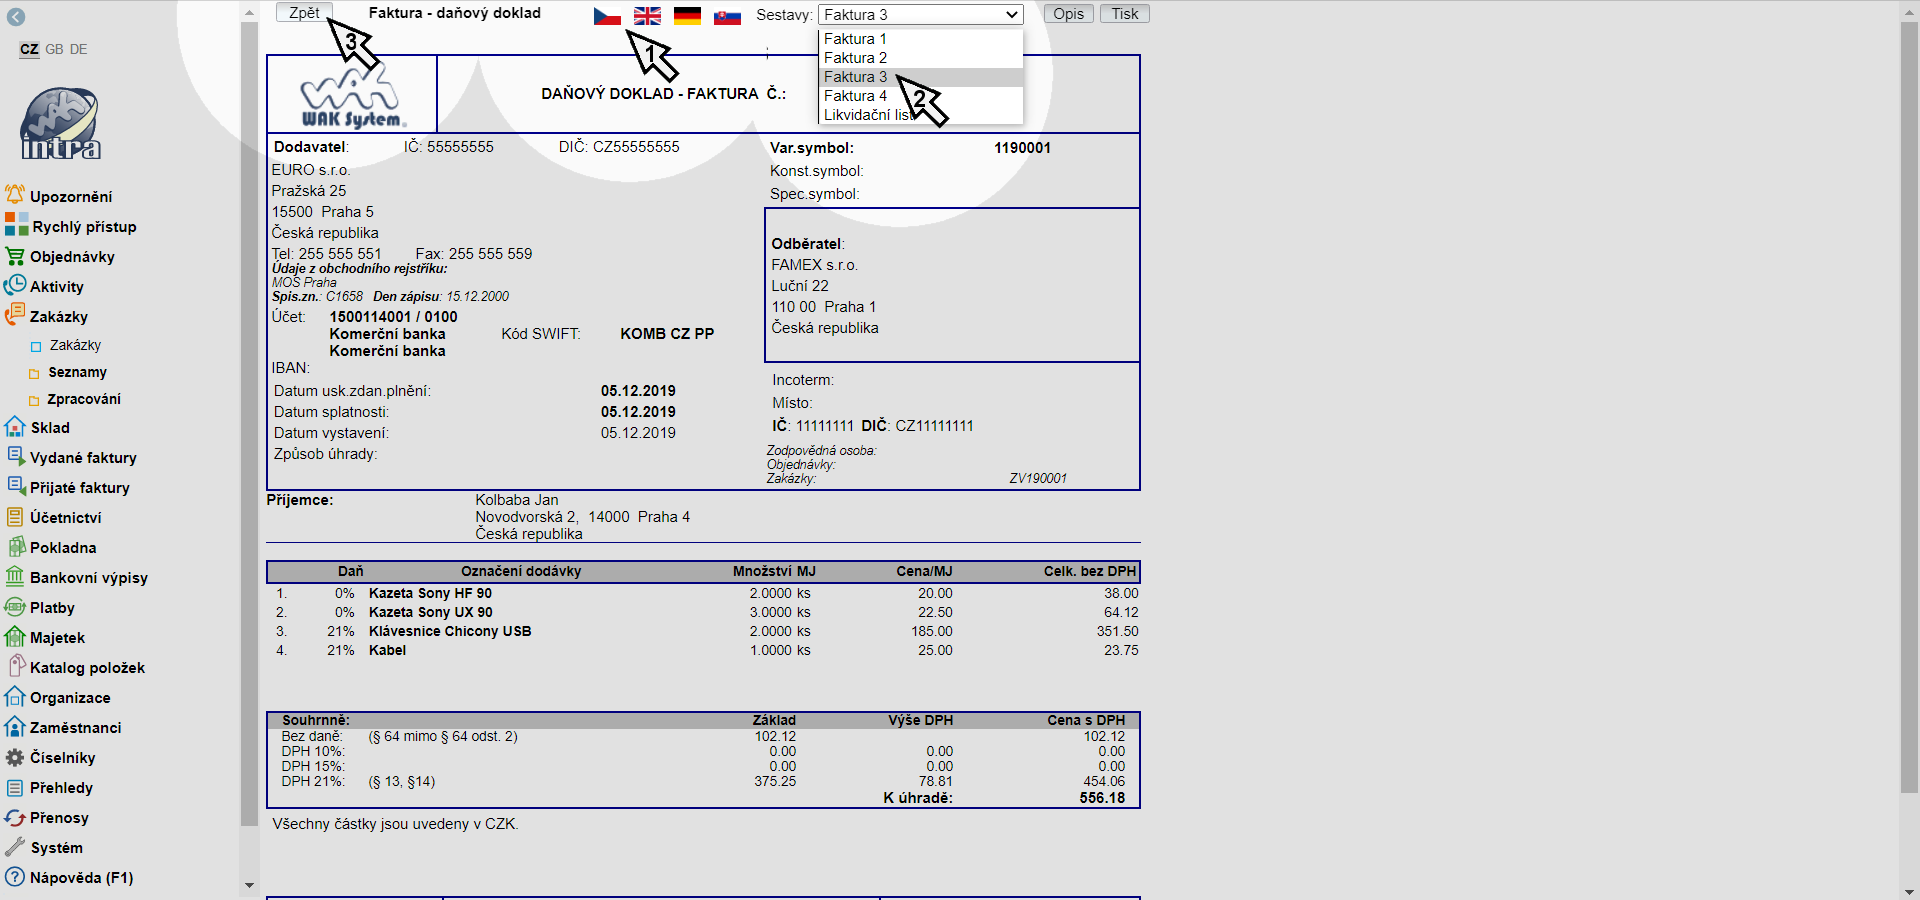Choose Faktura 3 from the list
The height and width of the screenshot is (900, 1920).
pos(920,77)
